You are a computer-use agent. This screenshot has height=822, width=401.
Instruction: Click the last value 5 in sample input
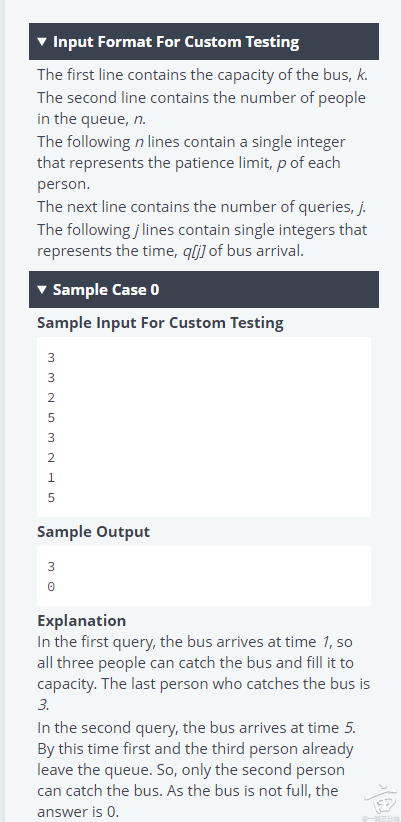click(x=51, y=497)
